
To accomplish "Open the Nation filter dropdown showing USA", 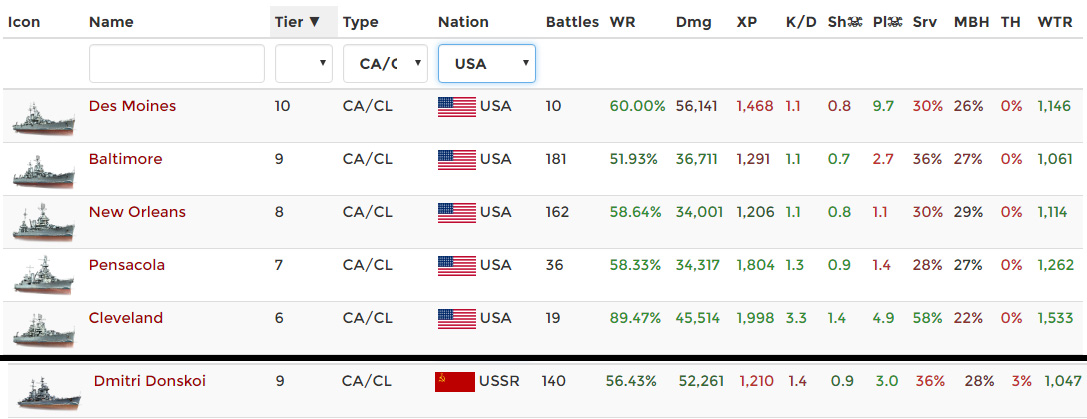I will coord(486,63).
